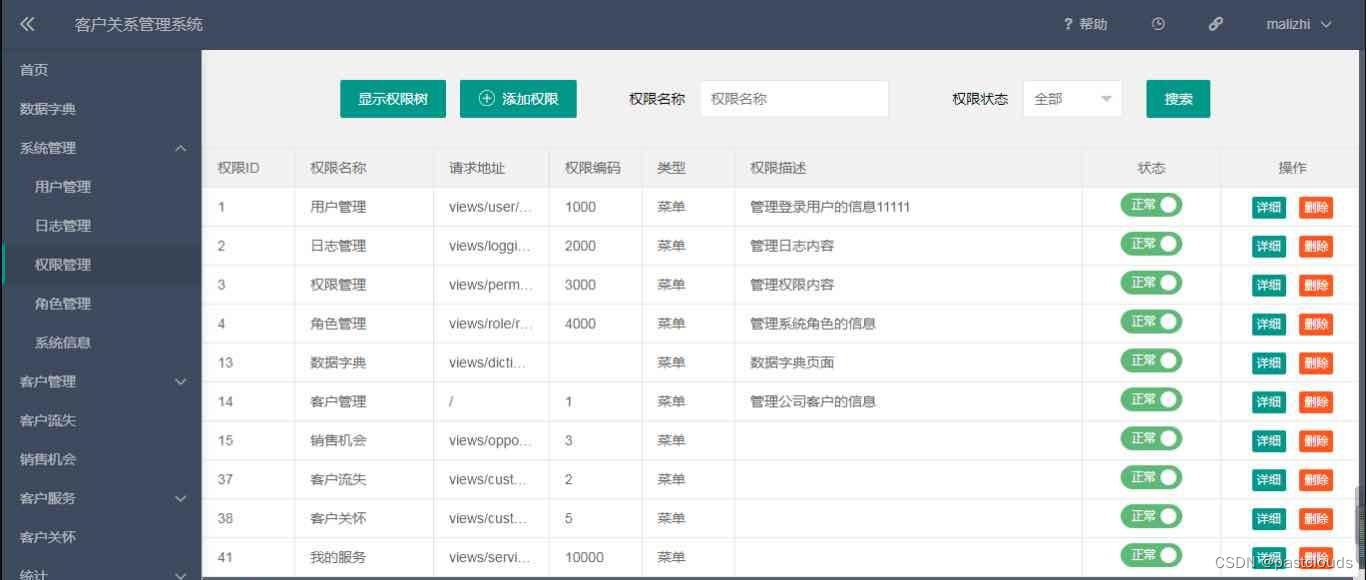
Task: Click 详细 for the 日志管理 row
Action: pyautogui.click(x=1269, y=247)
